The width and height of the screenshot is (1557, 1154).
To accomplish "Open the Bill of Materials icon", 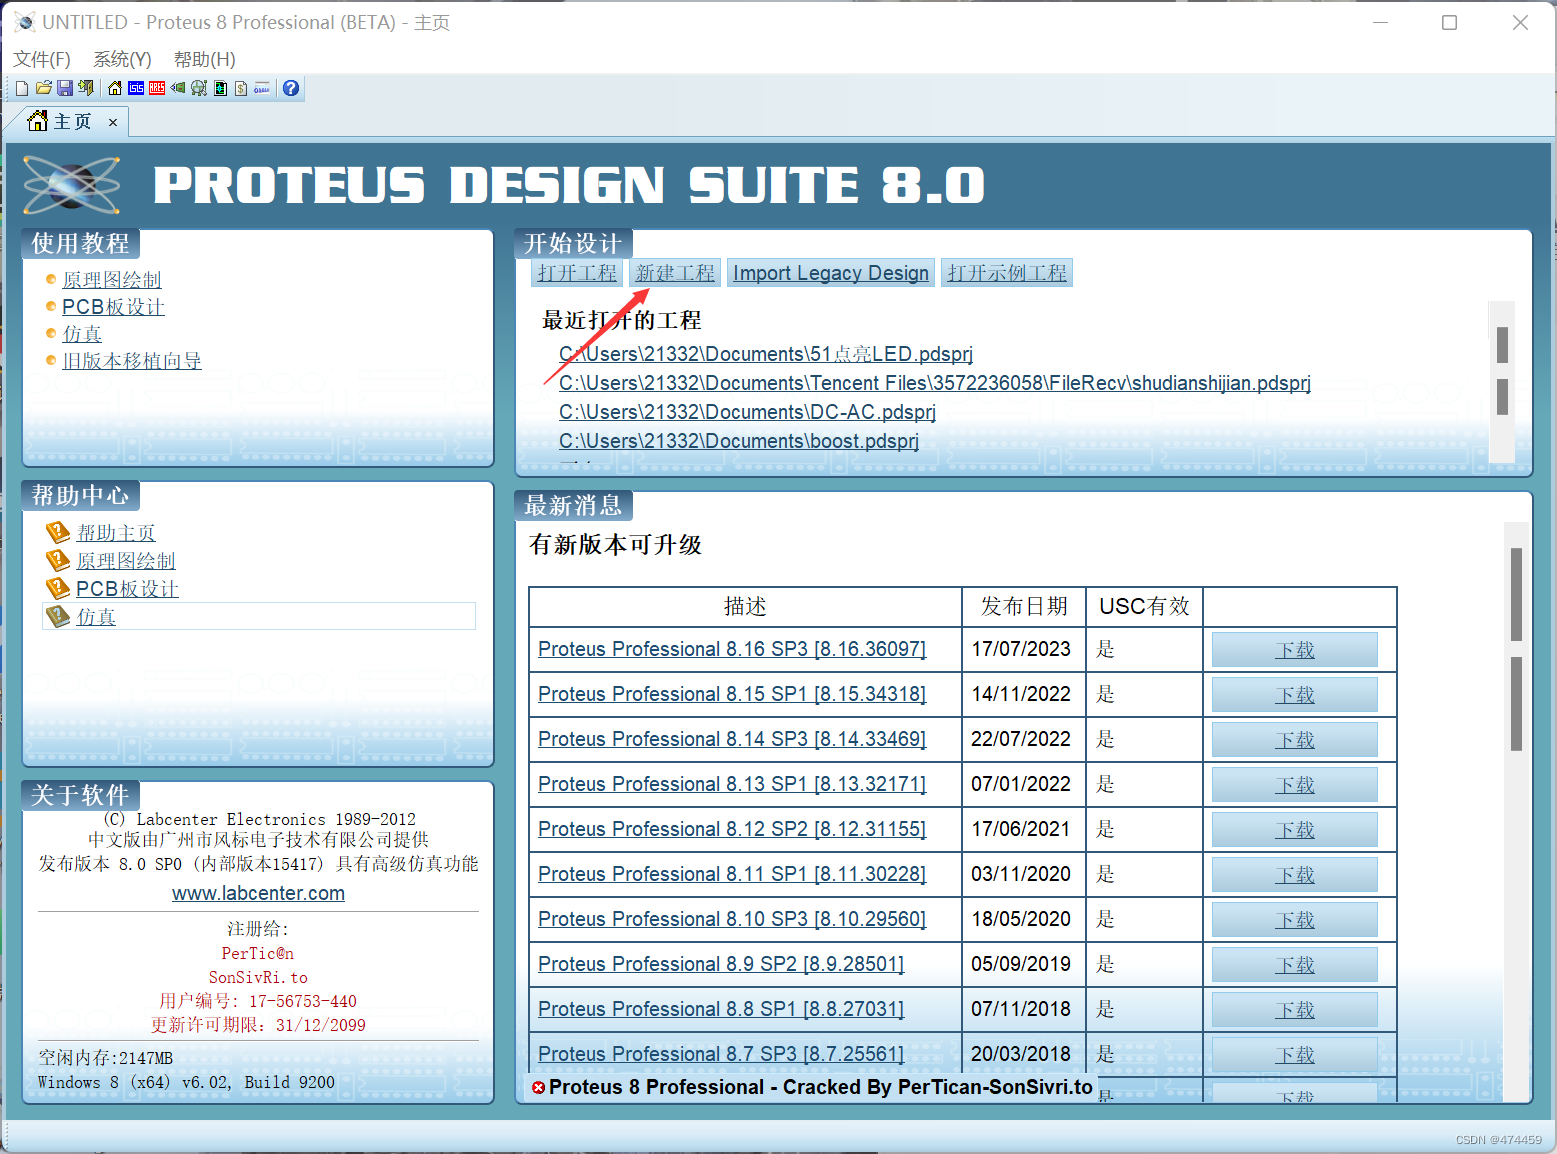I will (x=241, y=88).
